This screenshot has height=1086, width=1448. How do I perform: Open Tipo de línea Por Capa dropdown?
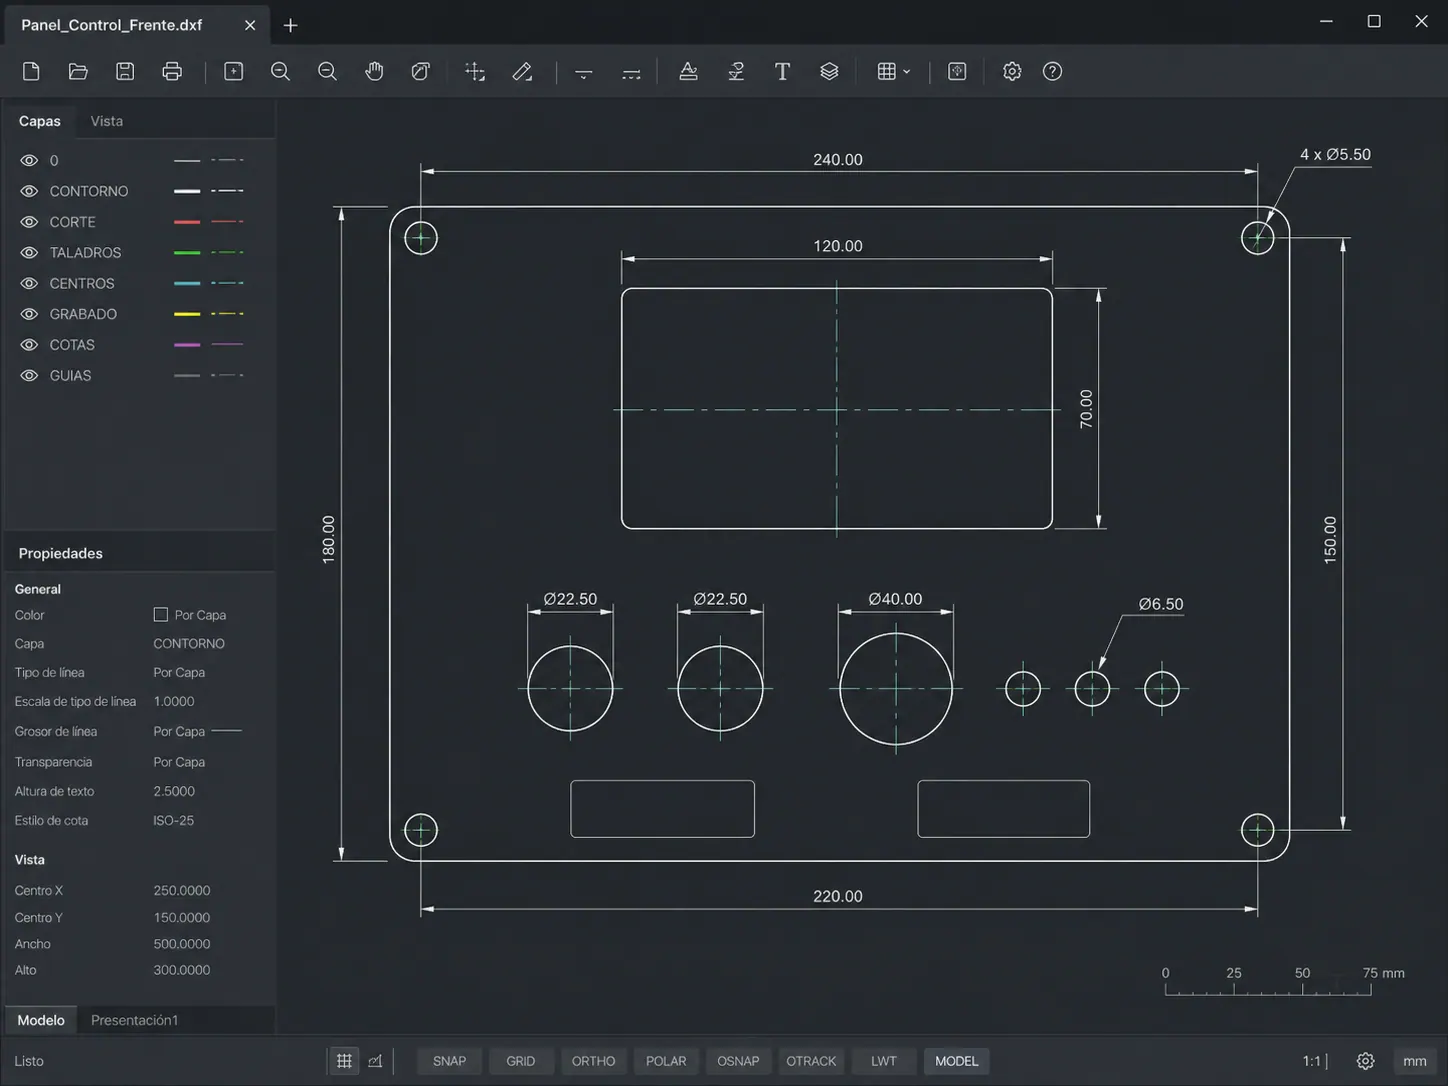click(179, 673)
